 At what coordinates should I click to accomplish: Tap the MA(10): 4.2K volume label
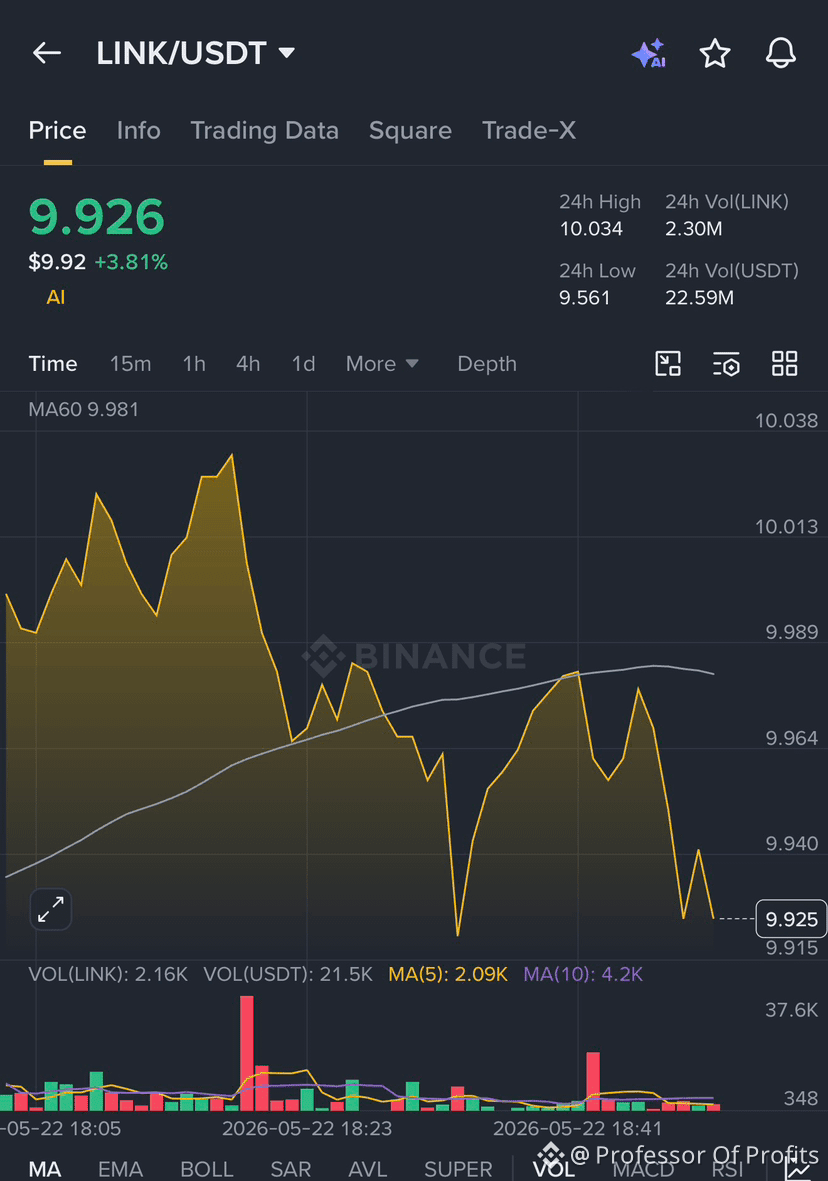pyautogui.click(x=583, y=975)
